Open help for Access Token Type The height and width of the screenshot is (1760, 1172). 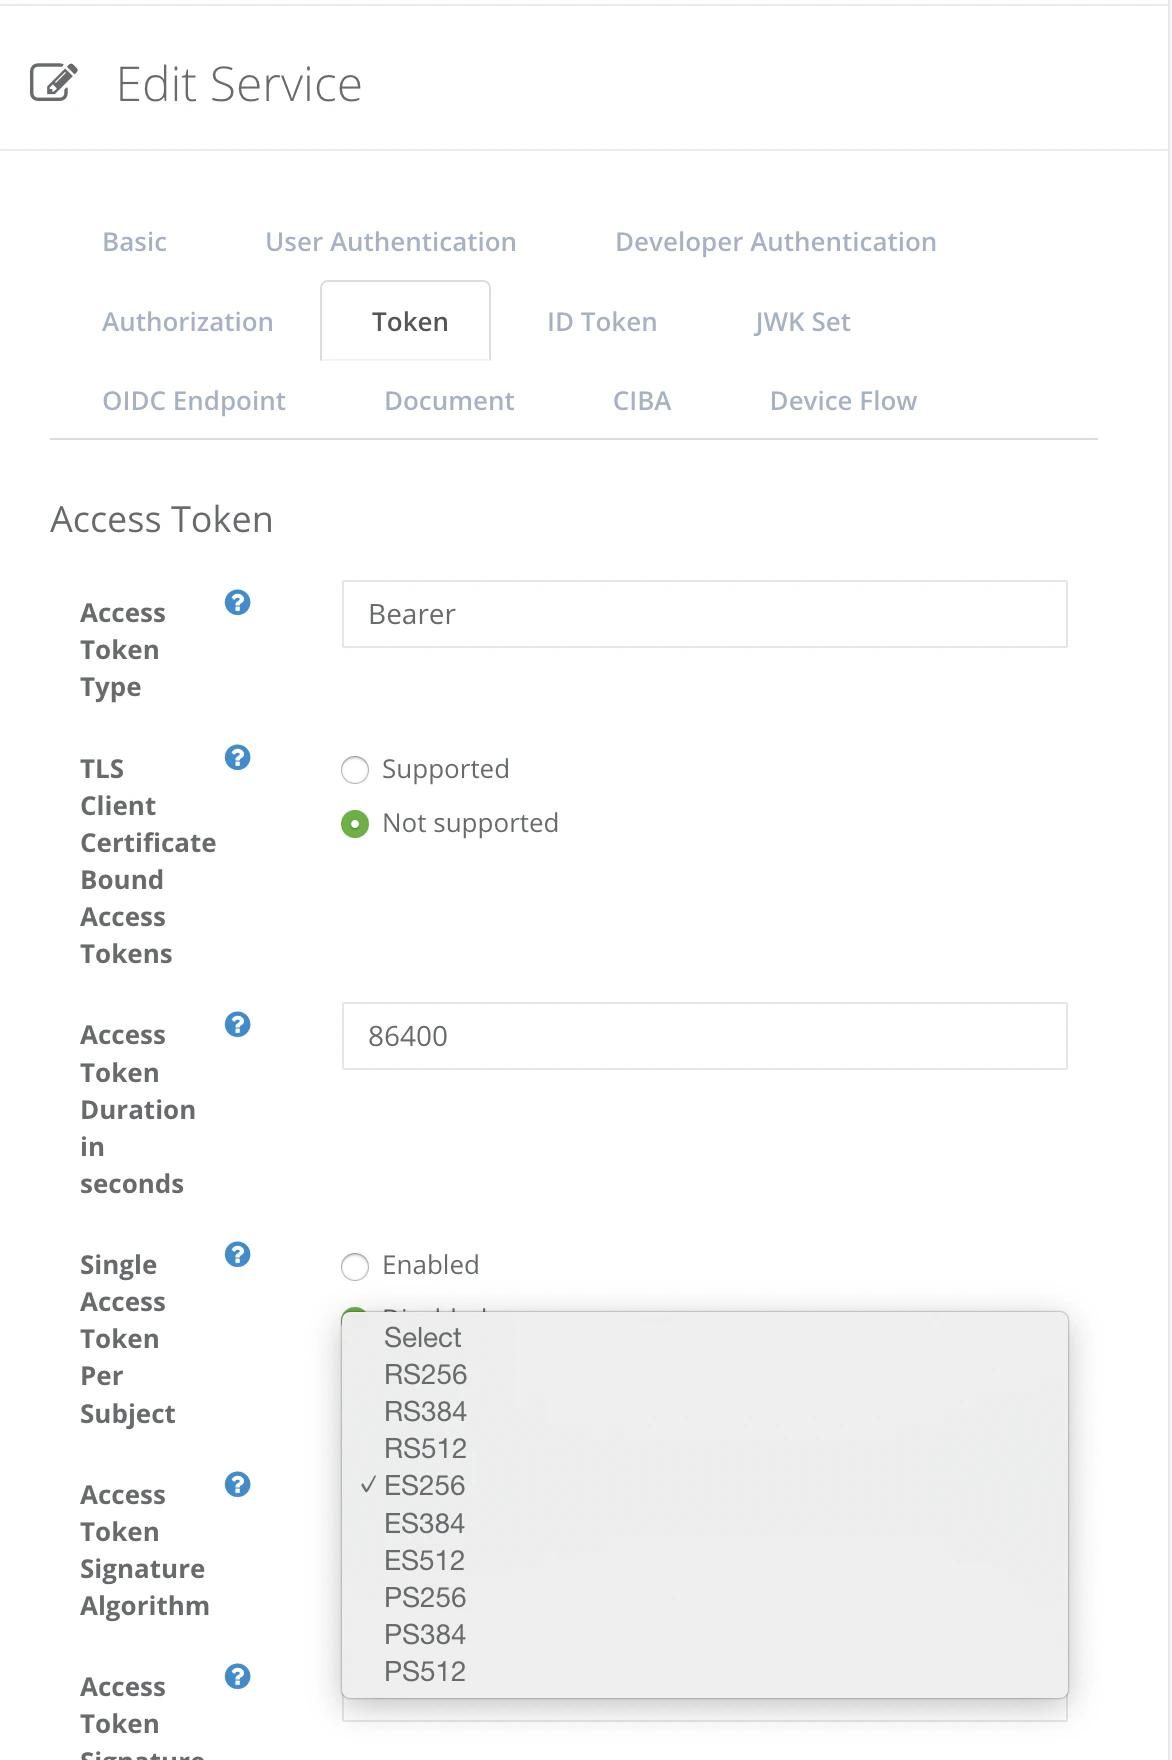pyautogui.click(x=237, y=602)
